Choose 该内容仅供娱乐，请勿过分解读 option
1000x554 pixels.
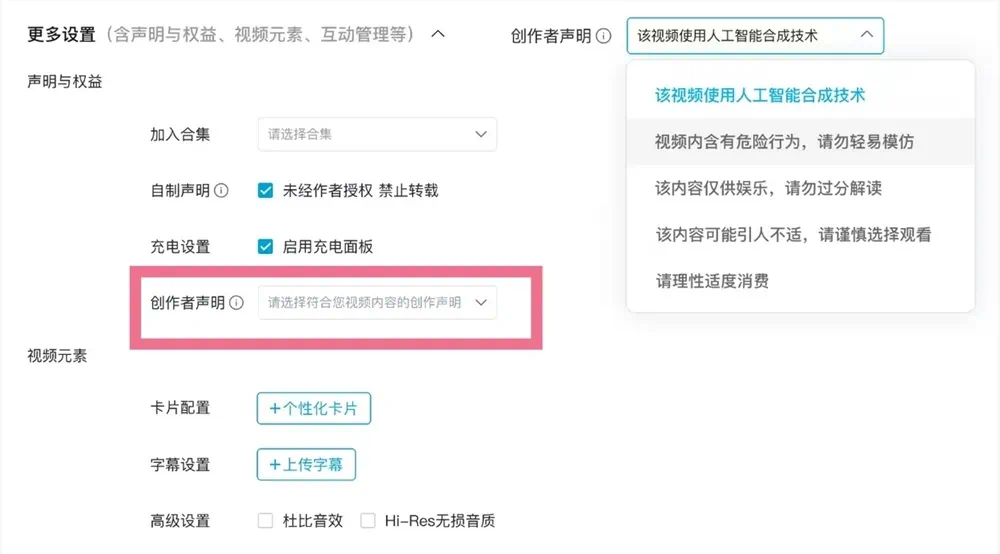(768, 188)
